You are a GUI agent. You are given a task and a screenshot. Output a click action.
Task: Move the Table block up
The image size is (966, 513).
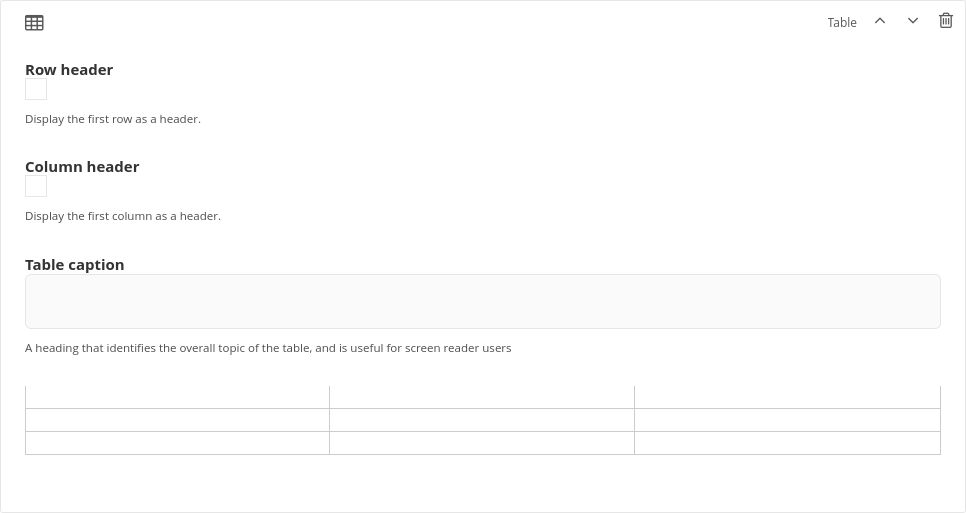coord(880,21)
